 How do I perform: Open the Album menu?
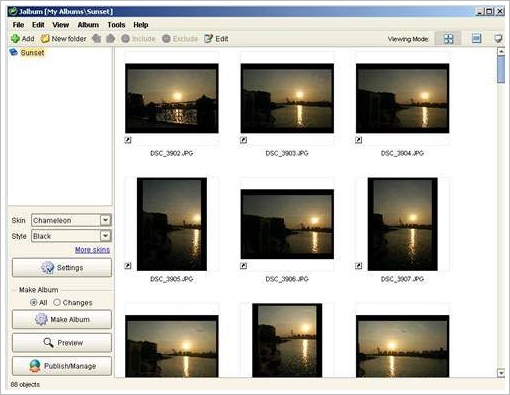point(88,25)
